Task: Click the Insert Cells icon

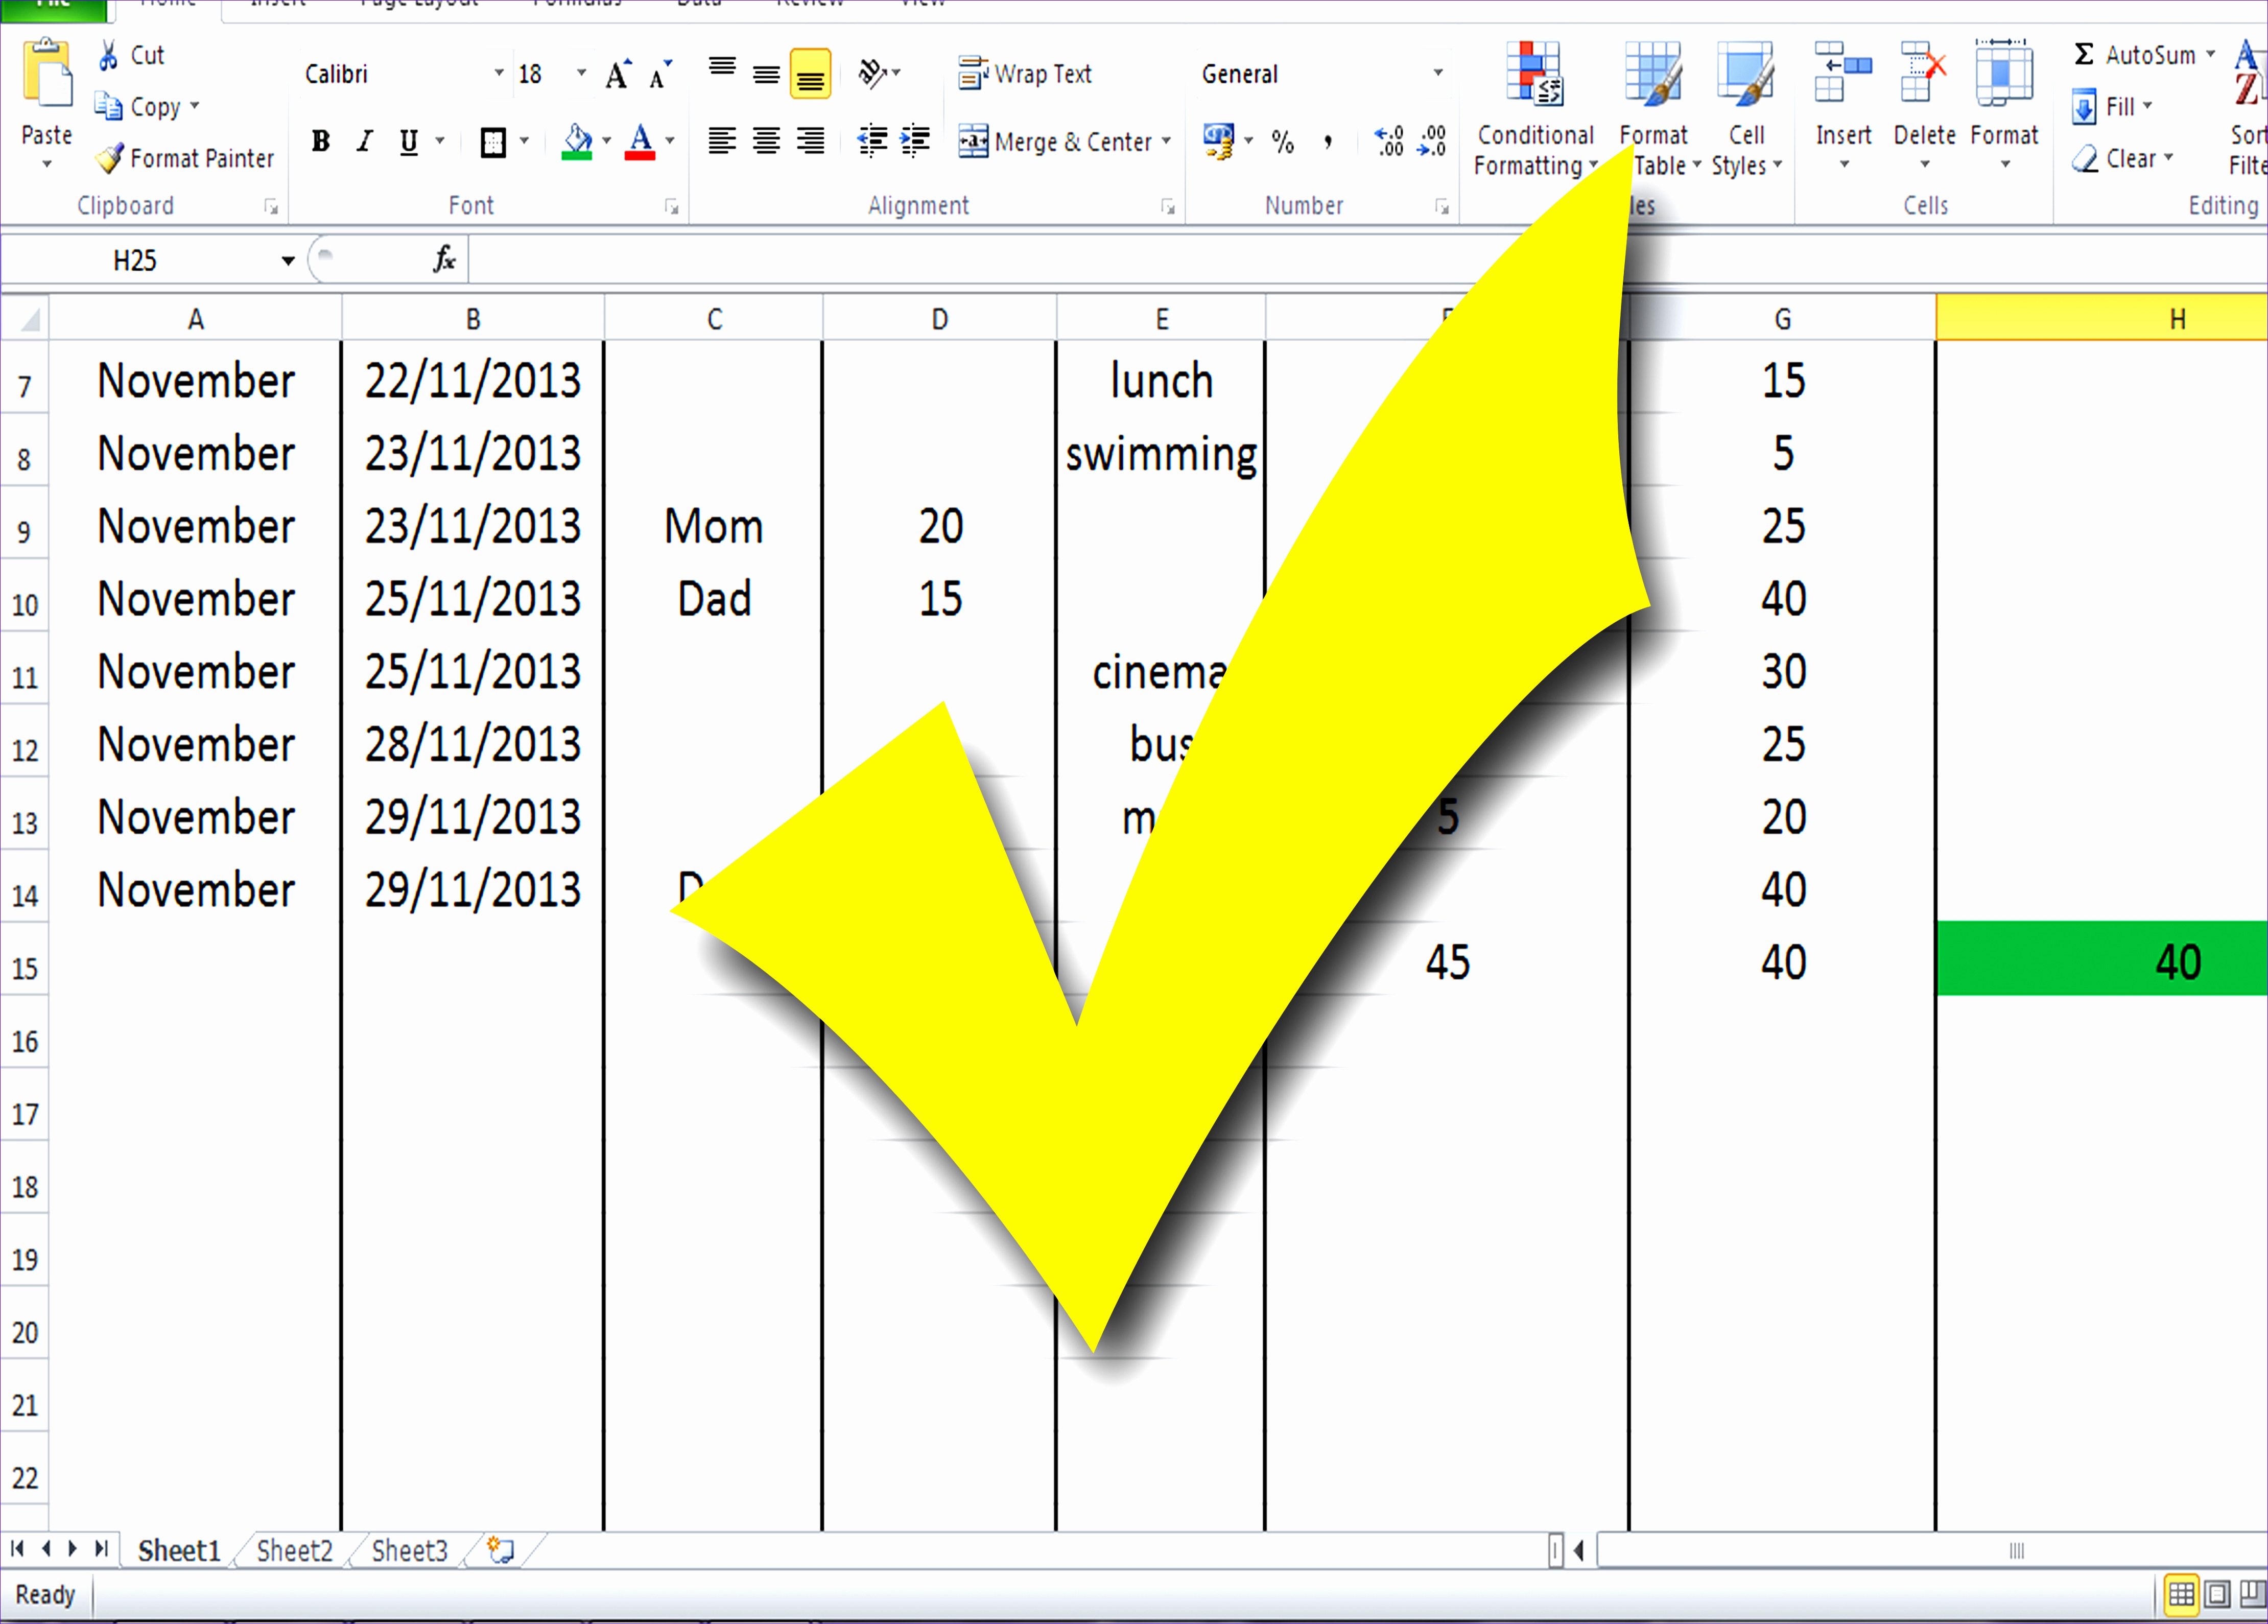Action: tap(1843, 72)
